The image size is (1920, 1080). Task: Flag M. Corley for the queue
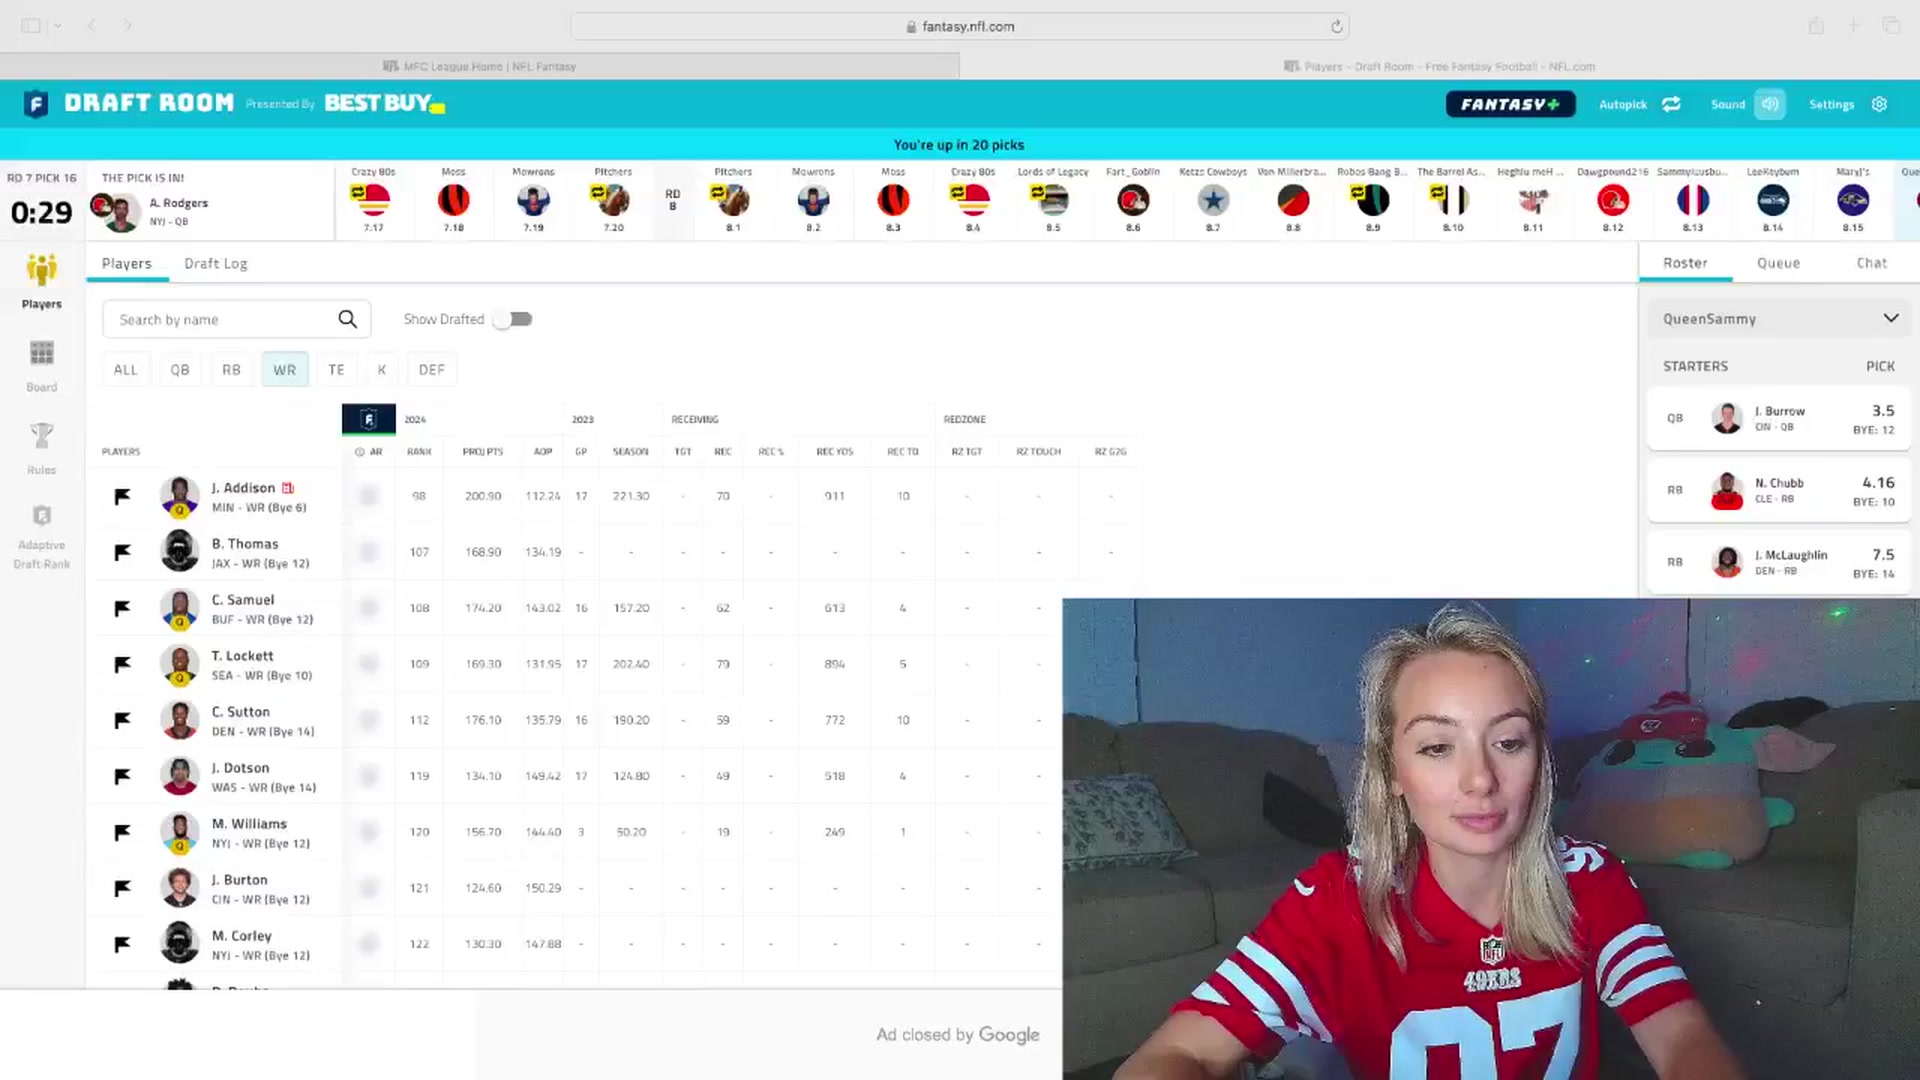click(x=122, y=944)
